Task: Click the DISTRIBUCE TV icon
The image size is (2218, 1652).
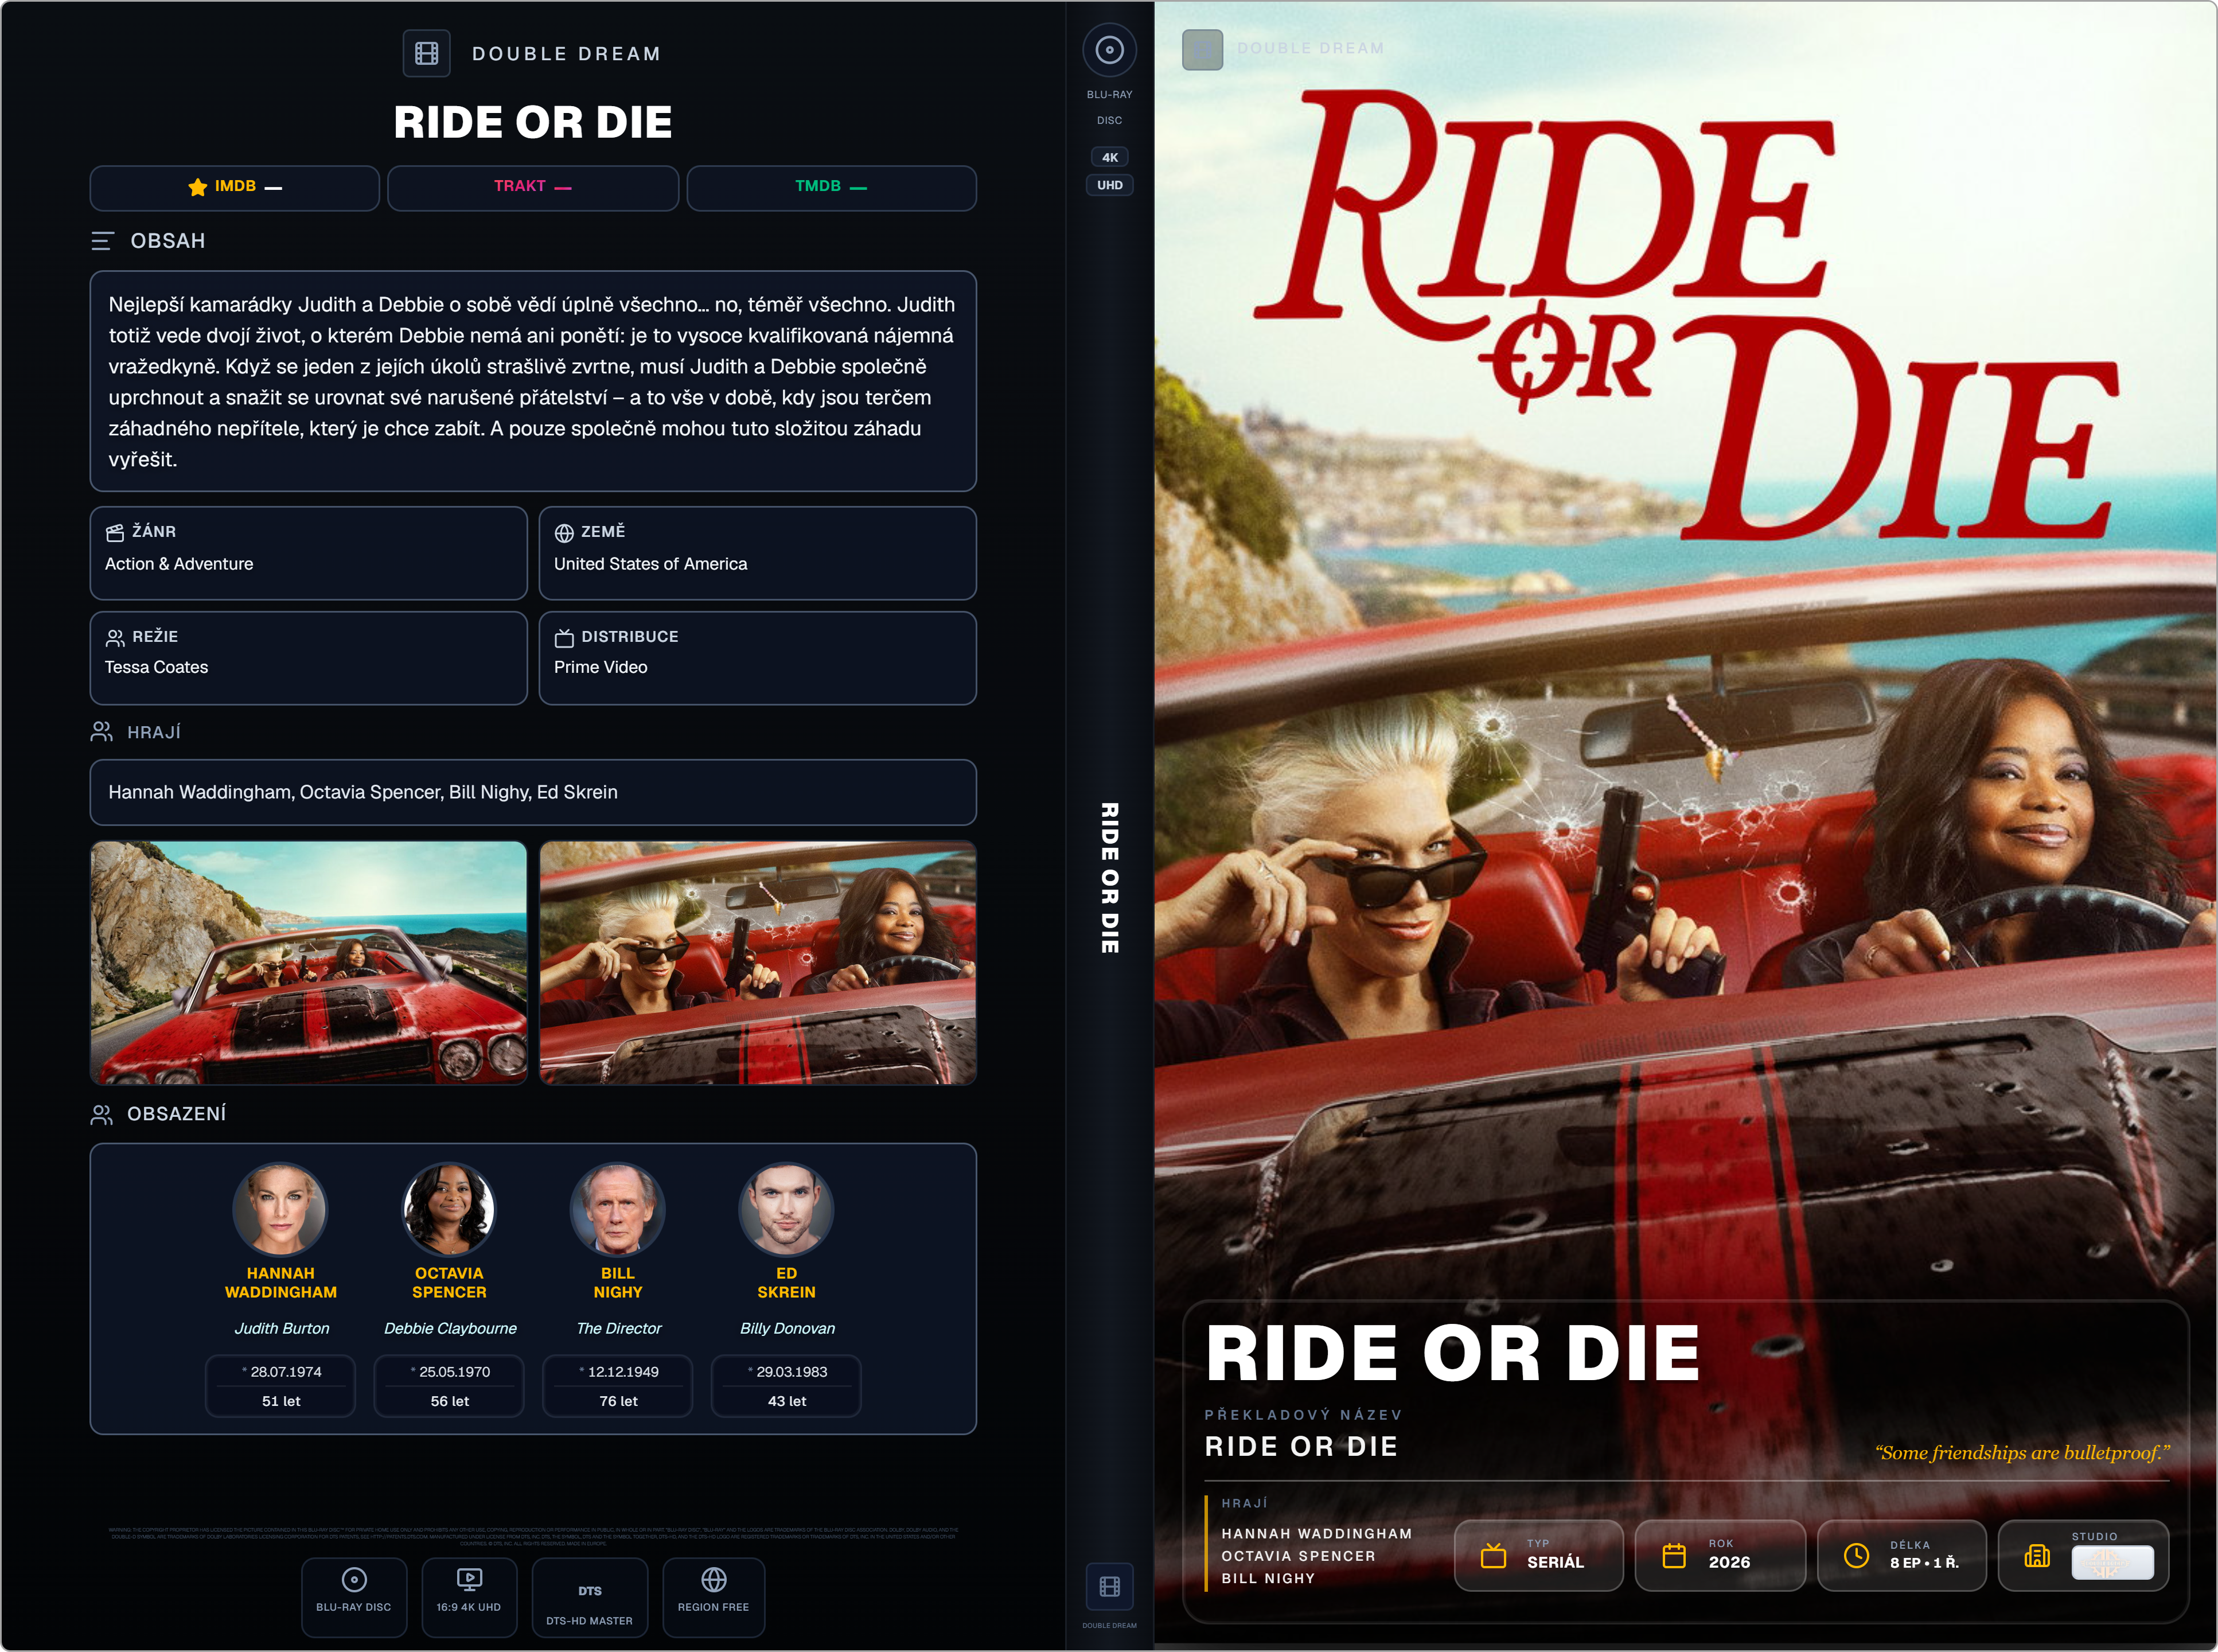Action: [x=564, y=637]
